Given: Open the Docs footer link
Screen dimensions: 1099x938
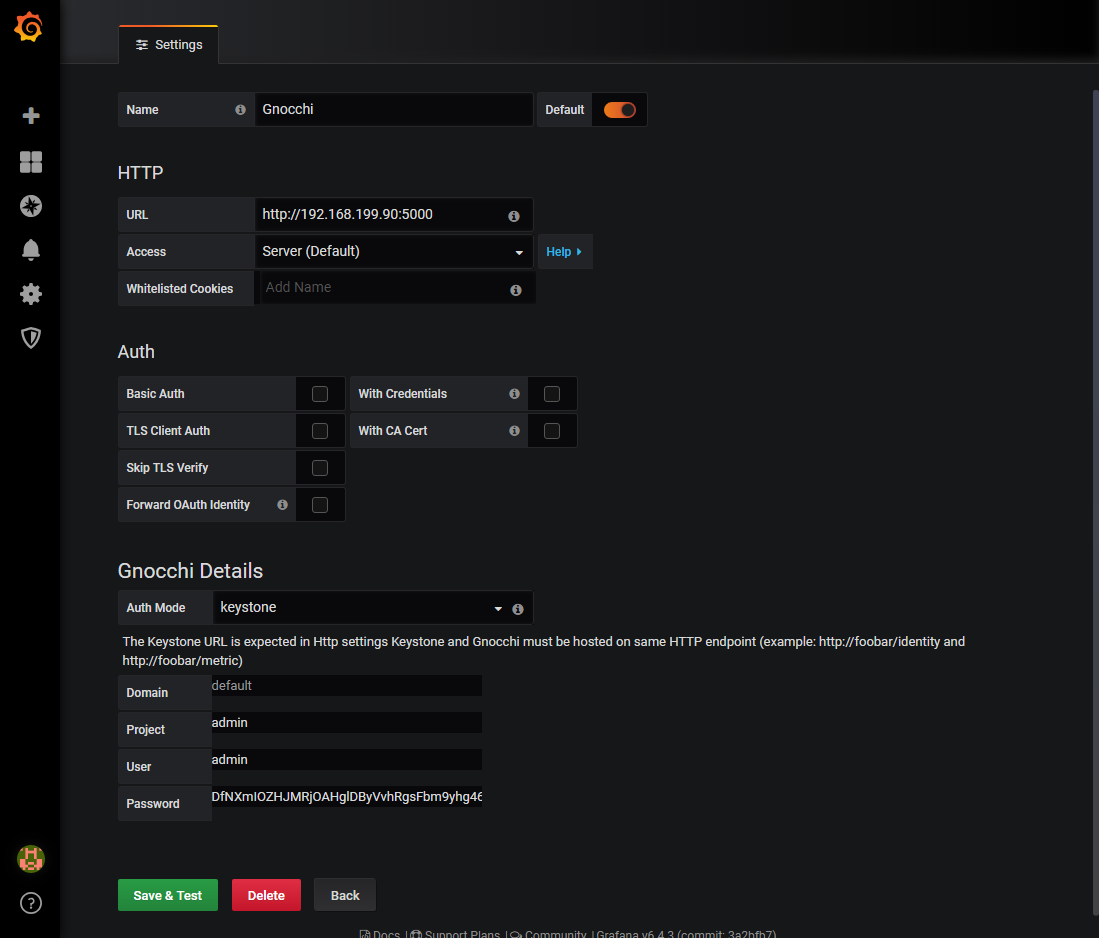Looking at the screenshot, I should (380, 934).
